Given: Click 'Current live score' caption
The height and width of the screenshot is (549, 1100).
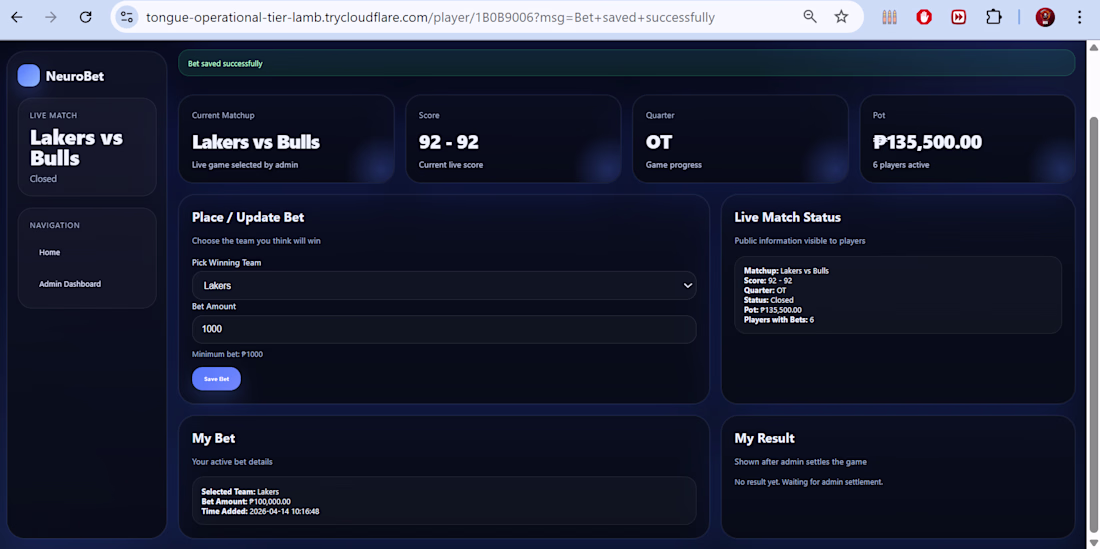Looking at the screenshot, I should click(x=450, y=165).
